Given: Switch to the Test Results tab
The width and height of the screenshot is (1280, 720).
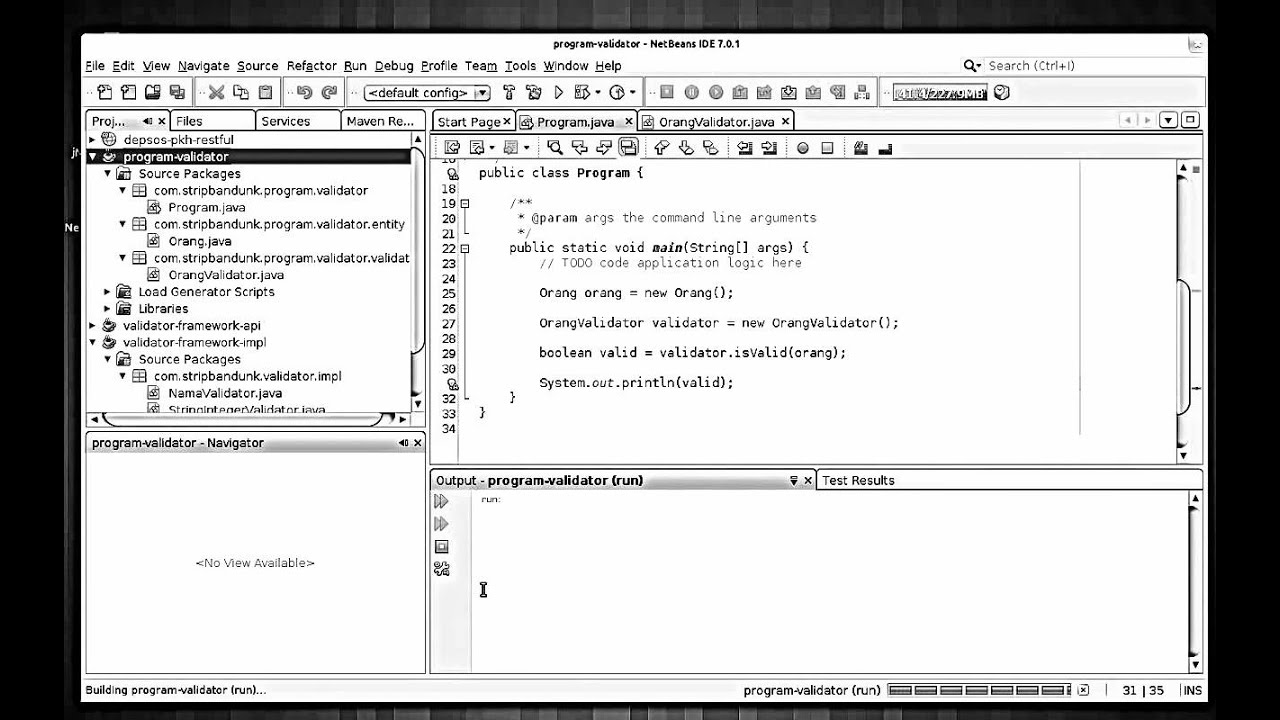Looking at the screenshot, I should click(858, 481).
